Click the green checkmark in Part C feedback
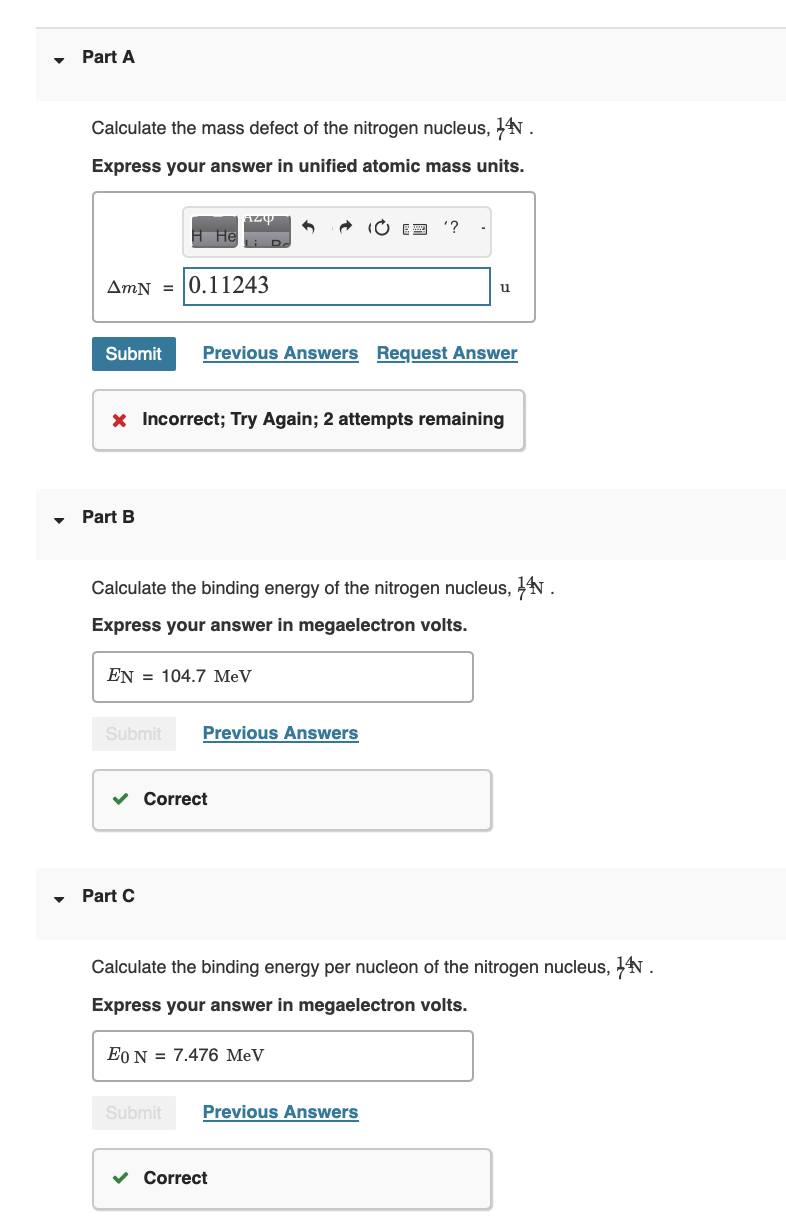 click(x=122, y=1178)
